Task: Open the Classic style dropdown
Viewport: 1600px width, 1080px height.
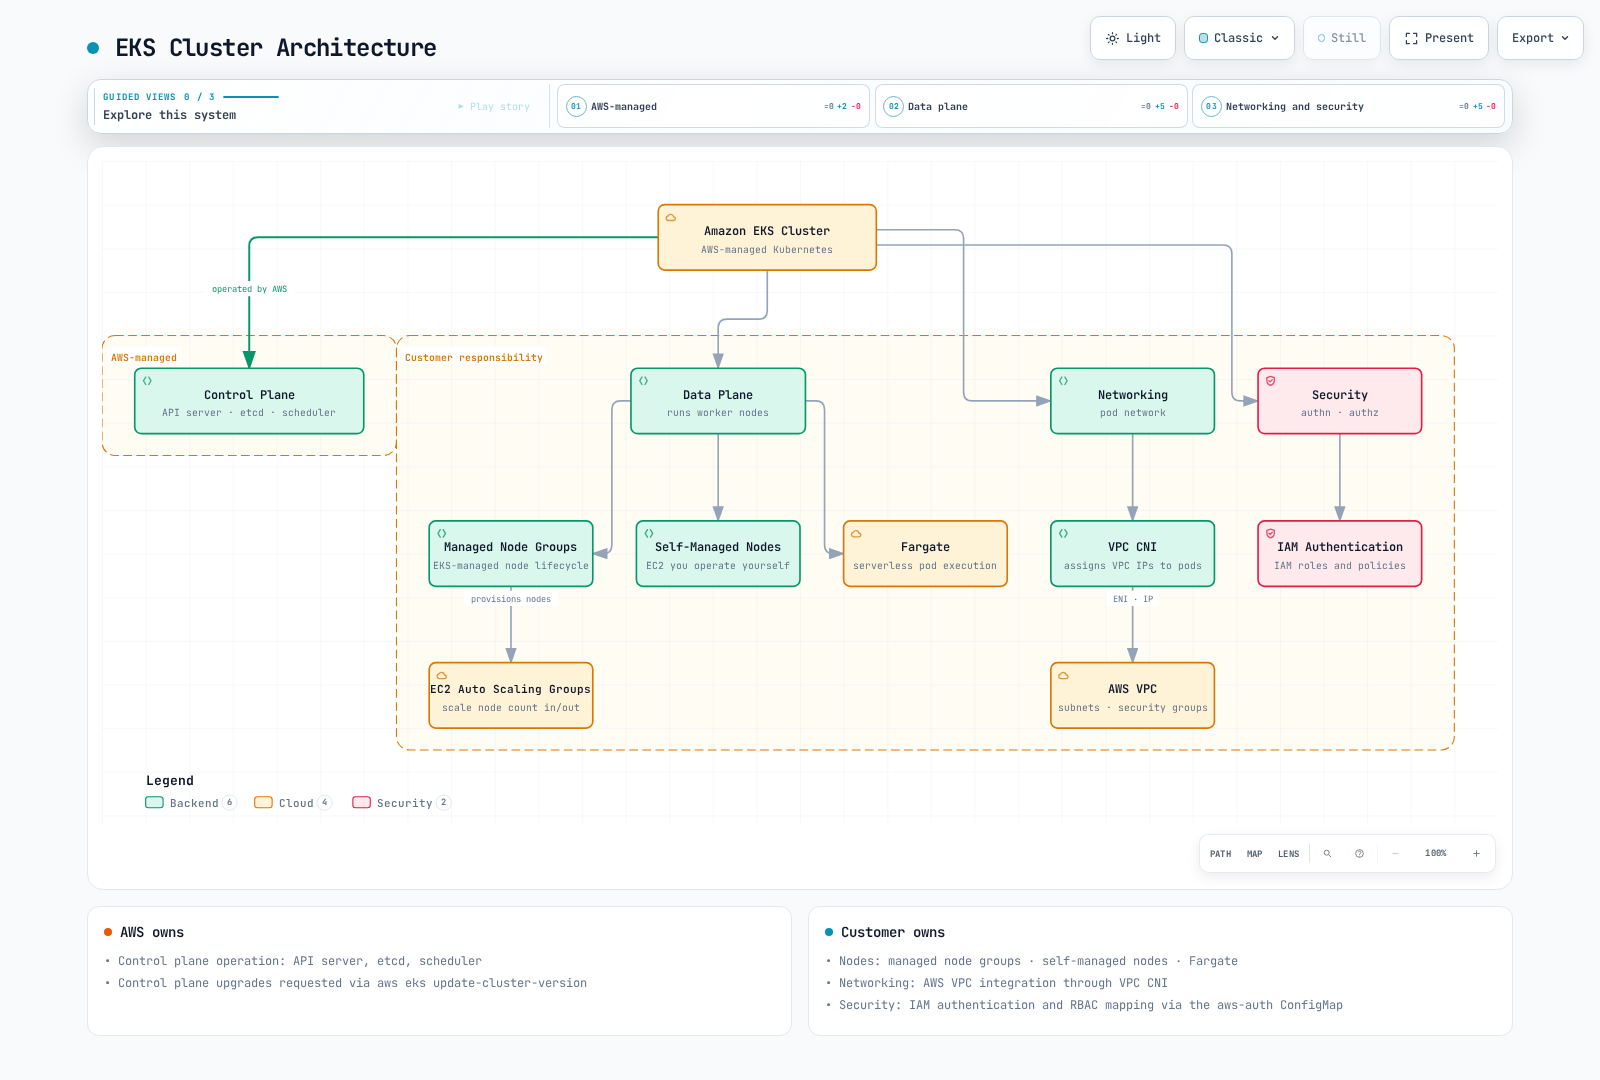Action: 1239,38
